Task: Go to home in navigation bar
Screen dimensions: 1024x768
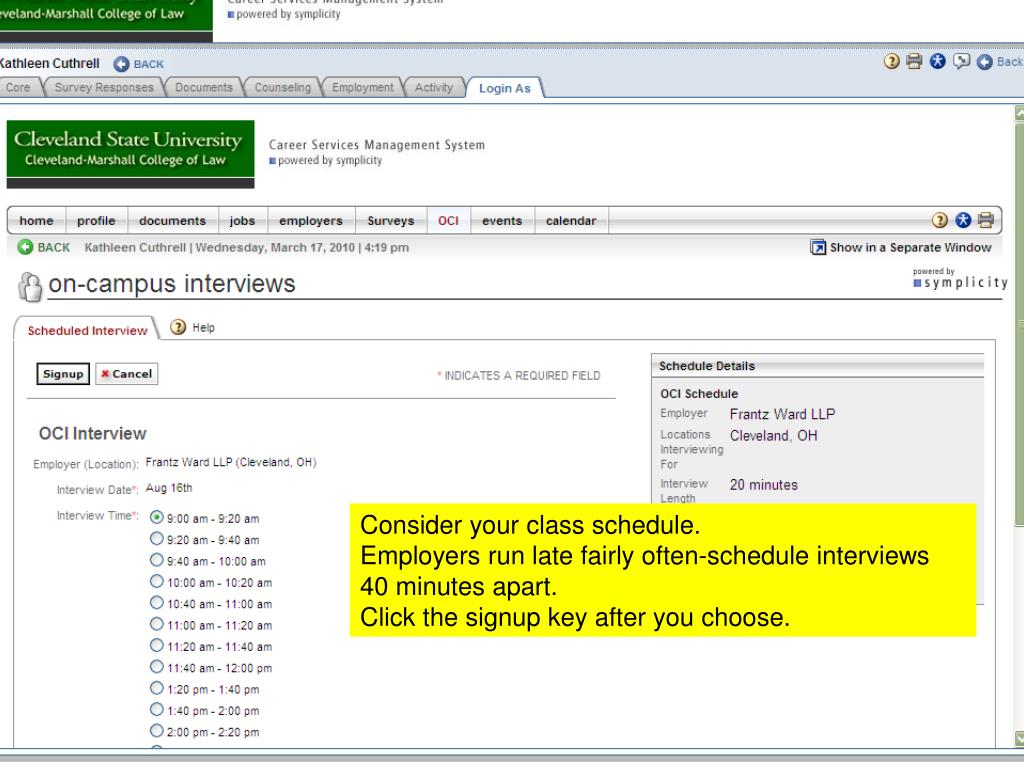Action: click(x=37, y=221)
